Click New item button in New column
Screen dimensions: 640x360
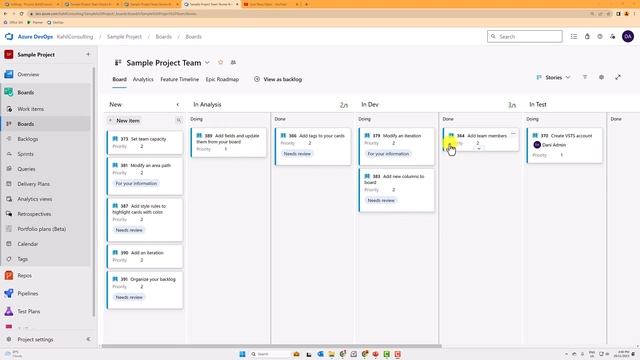point(124,121)
